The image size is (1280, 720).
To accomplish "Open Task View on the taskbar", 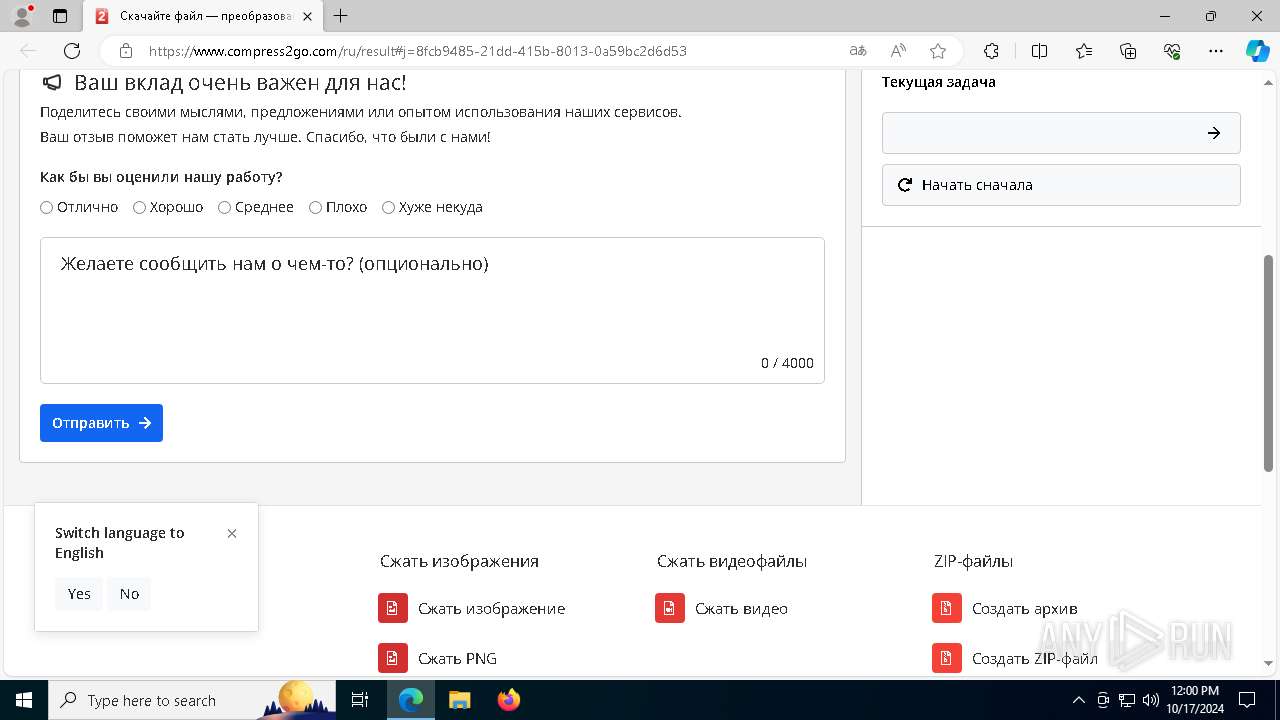I will 360,700.
